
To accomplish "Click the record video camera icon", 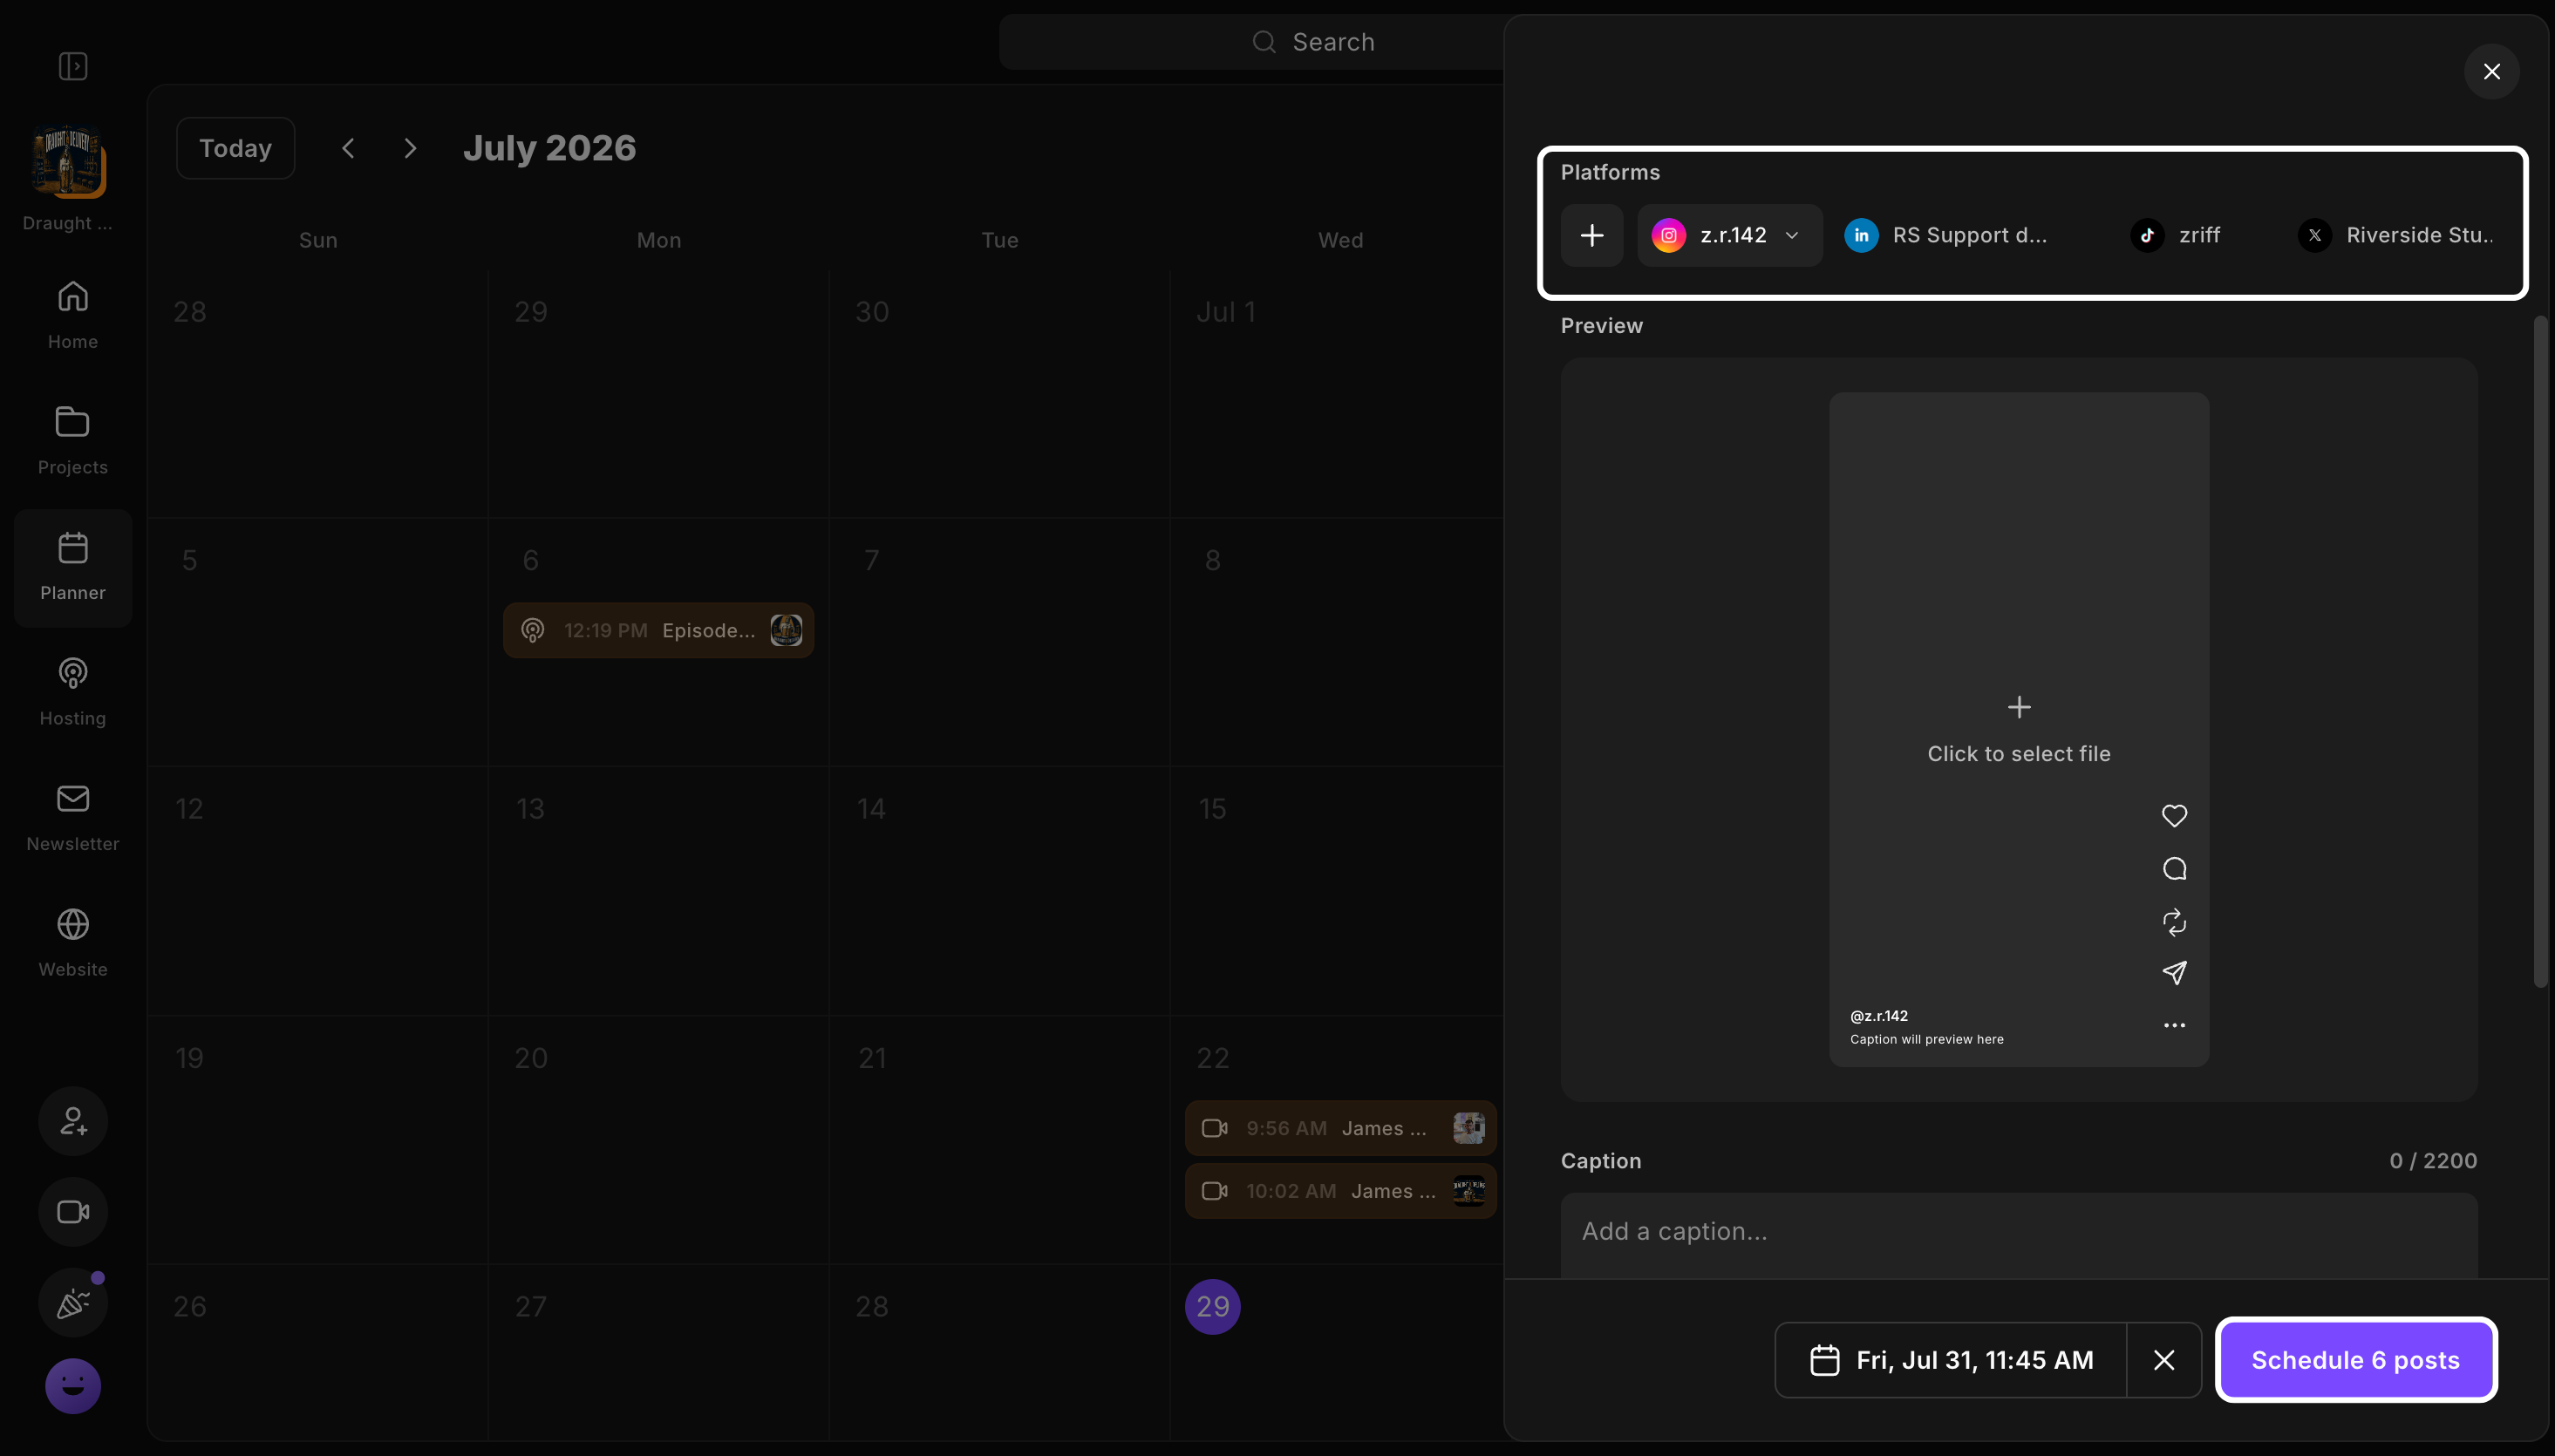I will [73, 1212].
